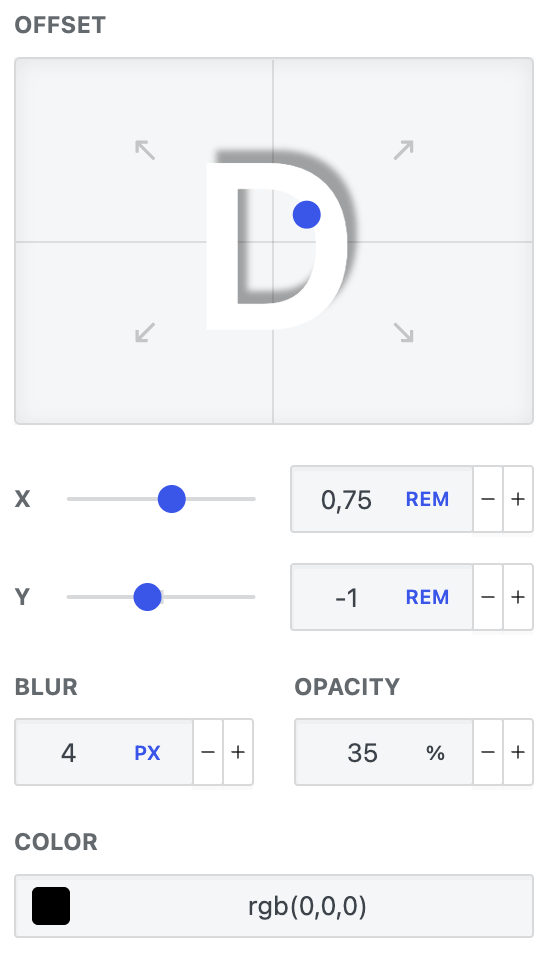Click the Y offset slider handle

pyautogui.click(x=148, y=597)
